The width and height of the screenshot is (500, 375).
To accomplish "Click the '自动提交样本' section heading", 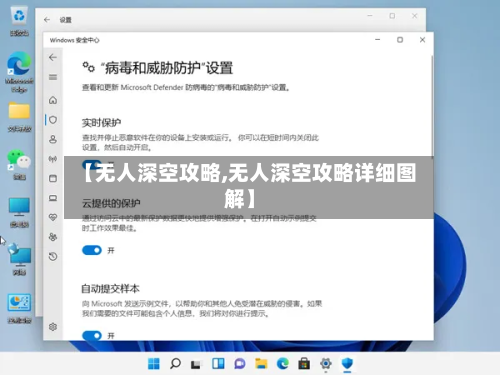I will (110, 289).
